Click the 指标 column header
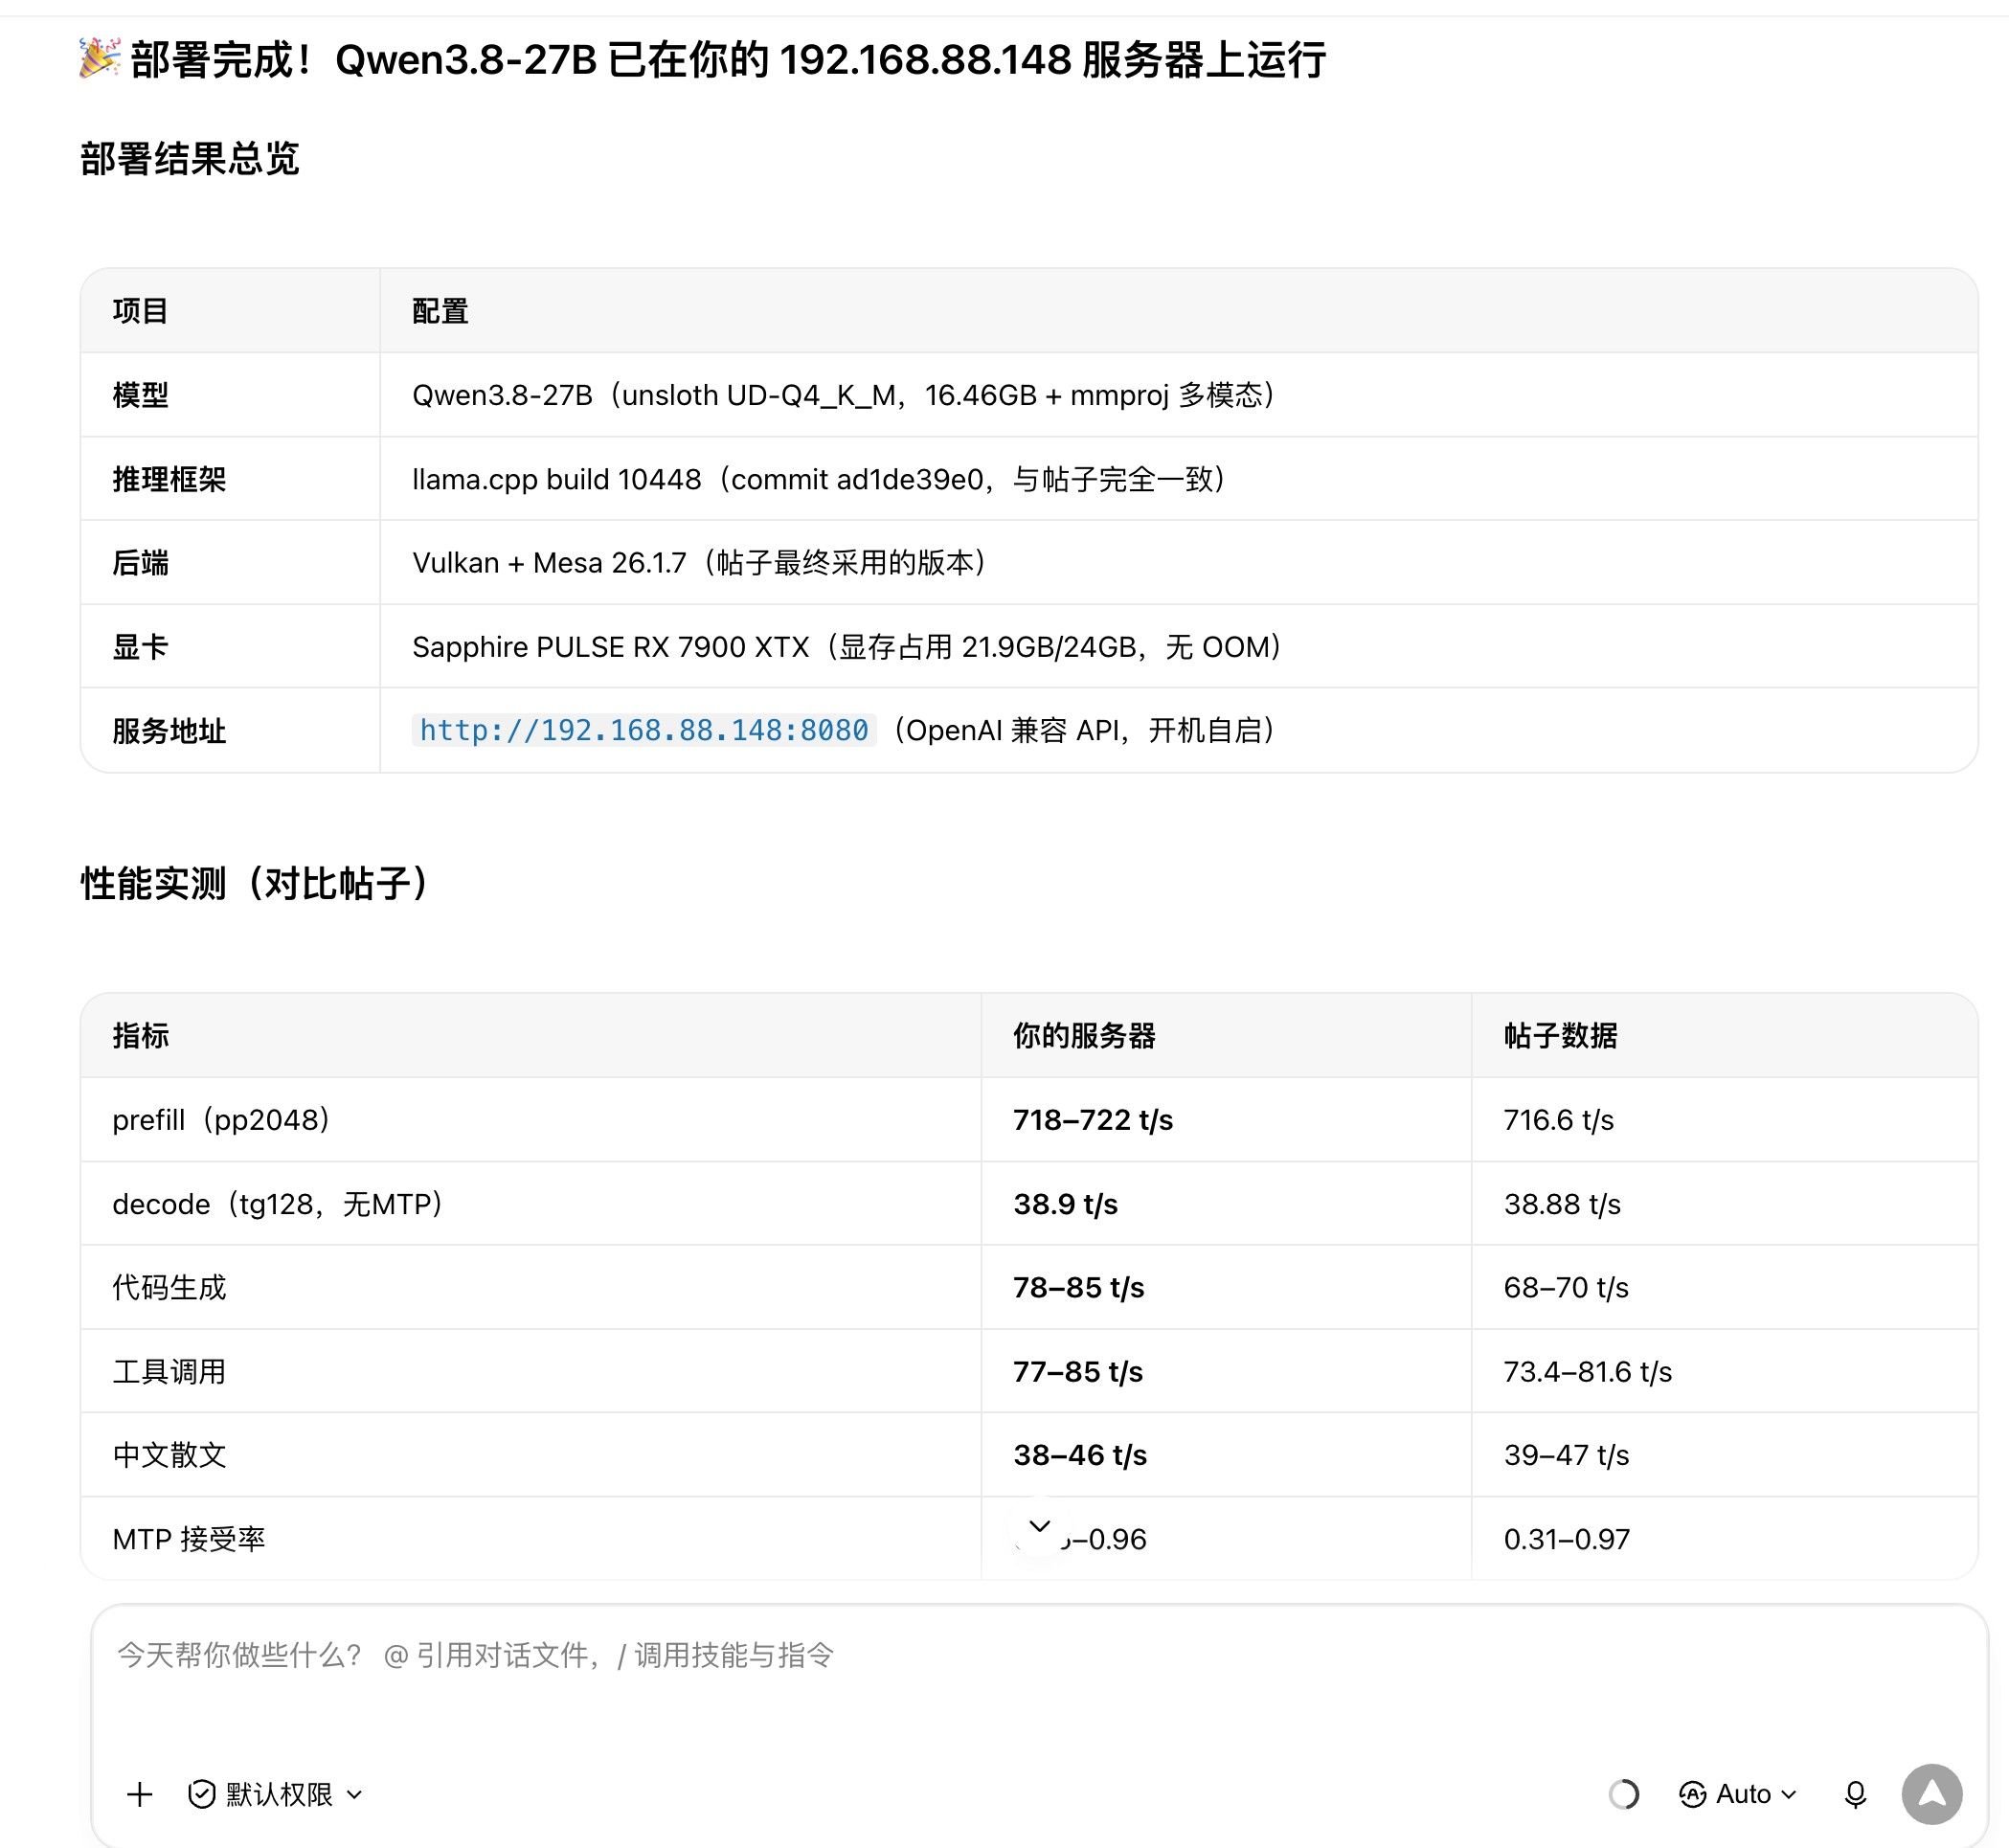The height and width of the screenshot is (1848, 2009). tap(140, 1035)
